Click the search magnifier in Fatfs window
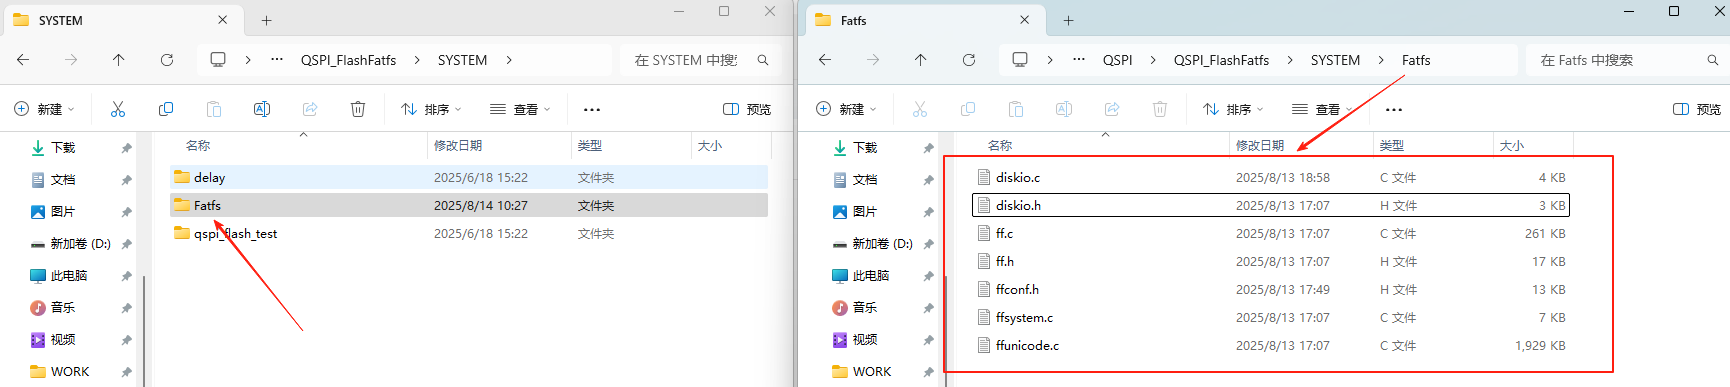The height and width of the screenshot is (387, 1730). [x=1713, y=60]
